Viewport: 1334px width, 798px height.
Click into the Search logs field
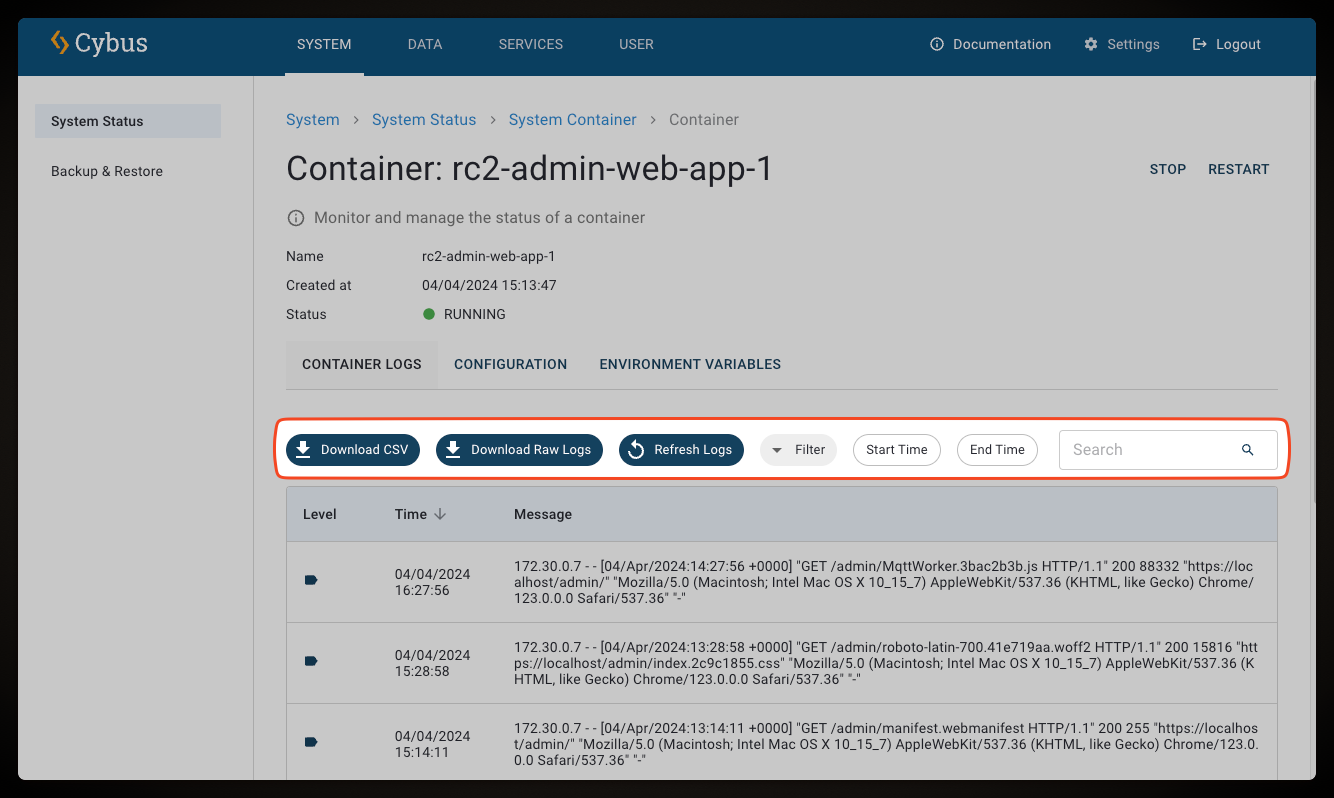coord(1150,450)
